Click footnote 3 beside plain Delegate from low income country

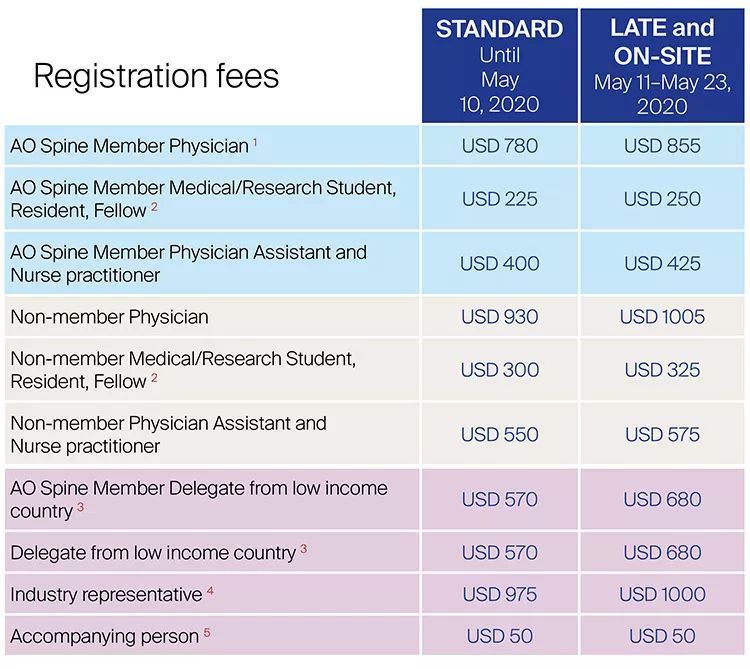pyautogui.click(x=304, y=549)
